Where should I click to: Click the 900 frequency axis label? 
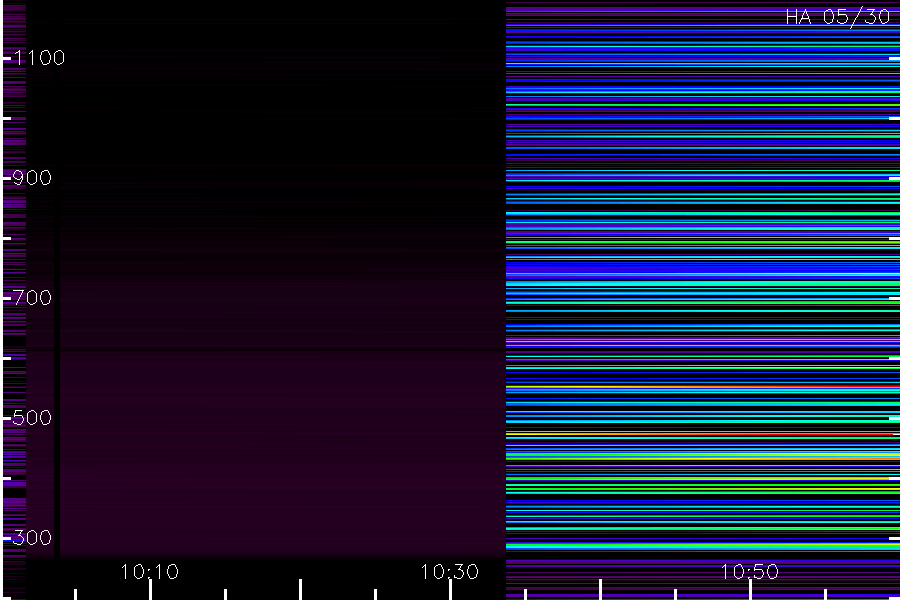tap(32, 178)
